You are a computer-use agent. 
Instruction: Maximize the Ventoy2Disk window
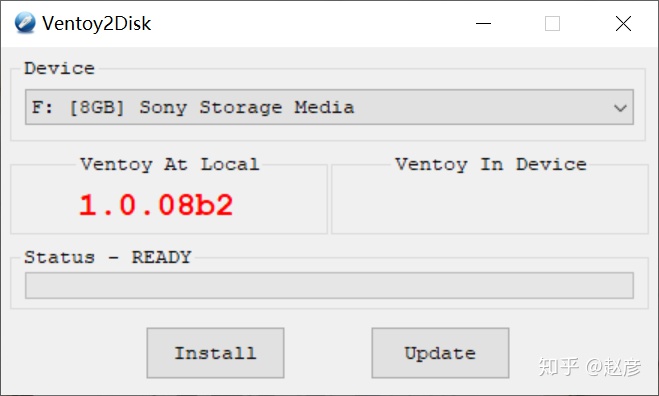(552, 24)
